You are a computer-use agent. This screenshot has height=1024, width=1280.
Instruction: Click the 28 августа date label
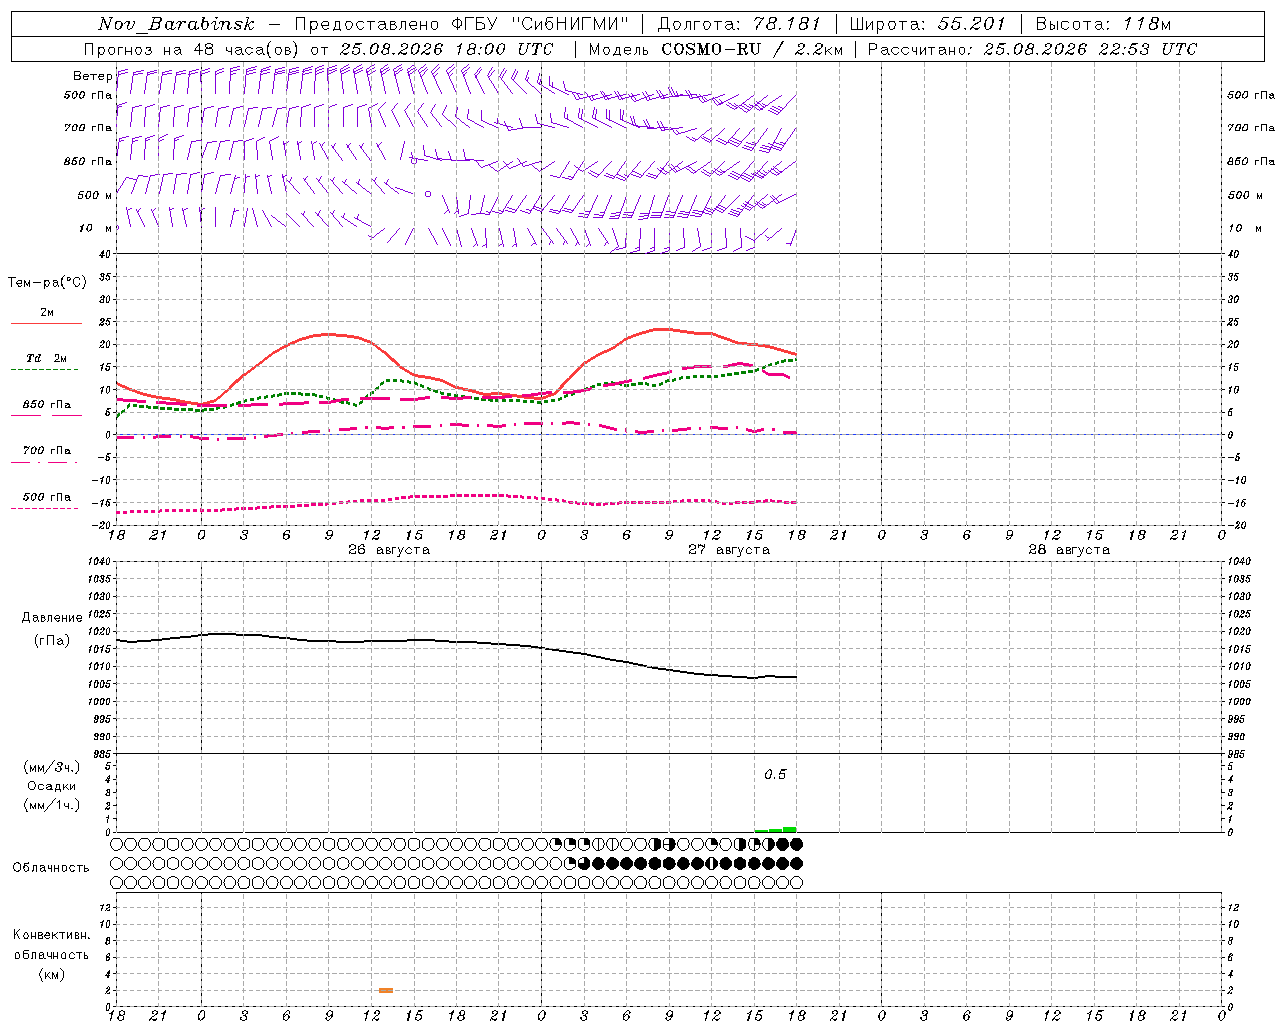click(x=1069, y=549)
